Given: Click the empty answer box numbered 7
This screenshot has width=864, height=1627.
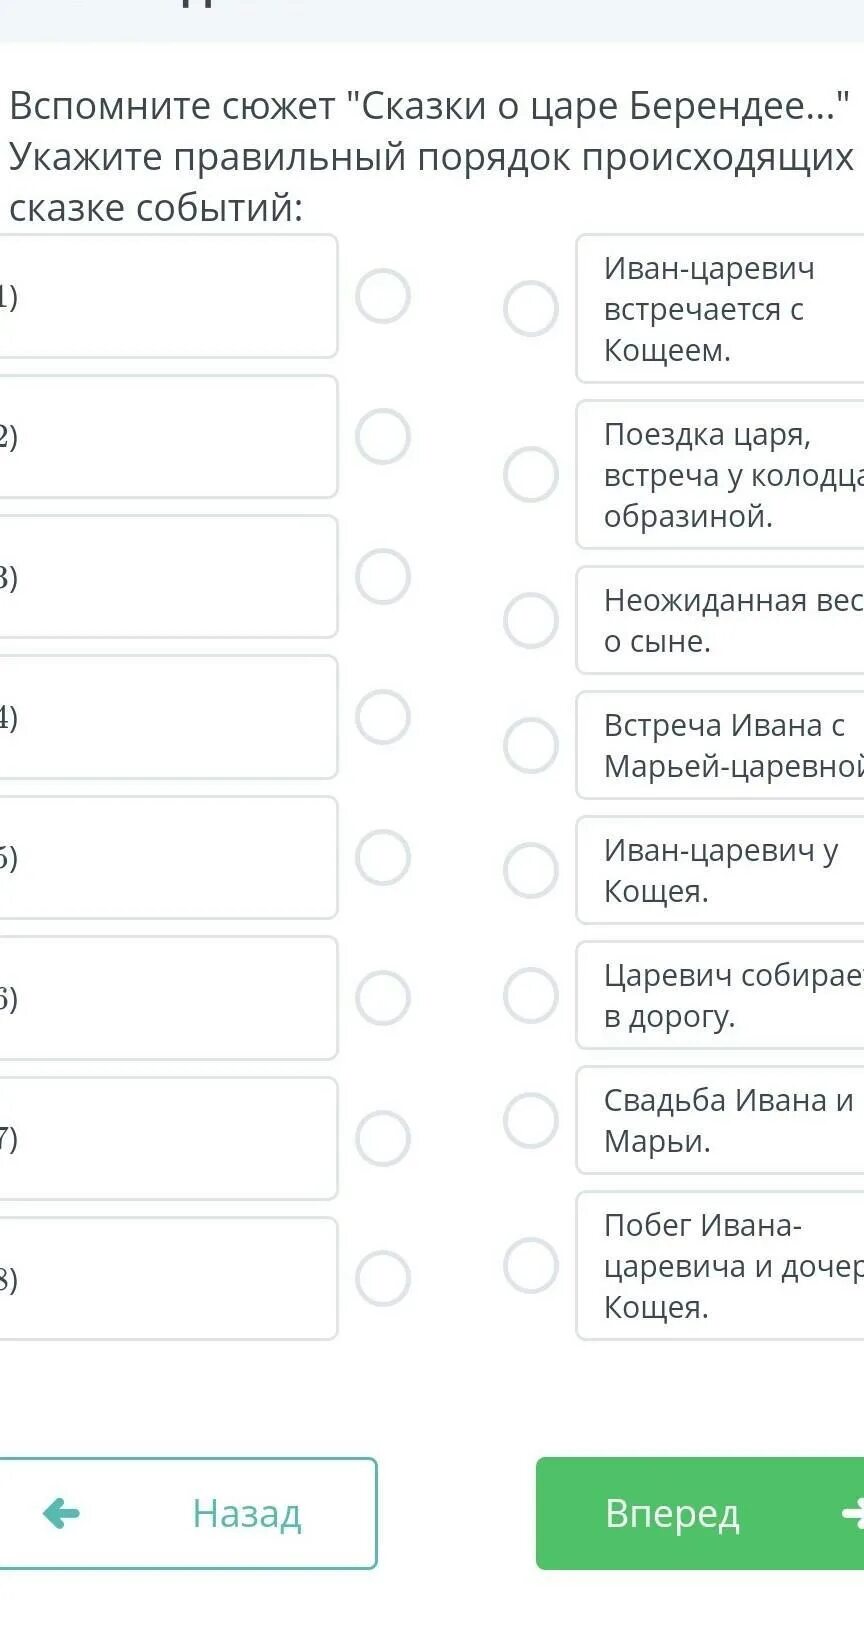Looking at the screenshot, I should click(166, 1138).
